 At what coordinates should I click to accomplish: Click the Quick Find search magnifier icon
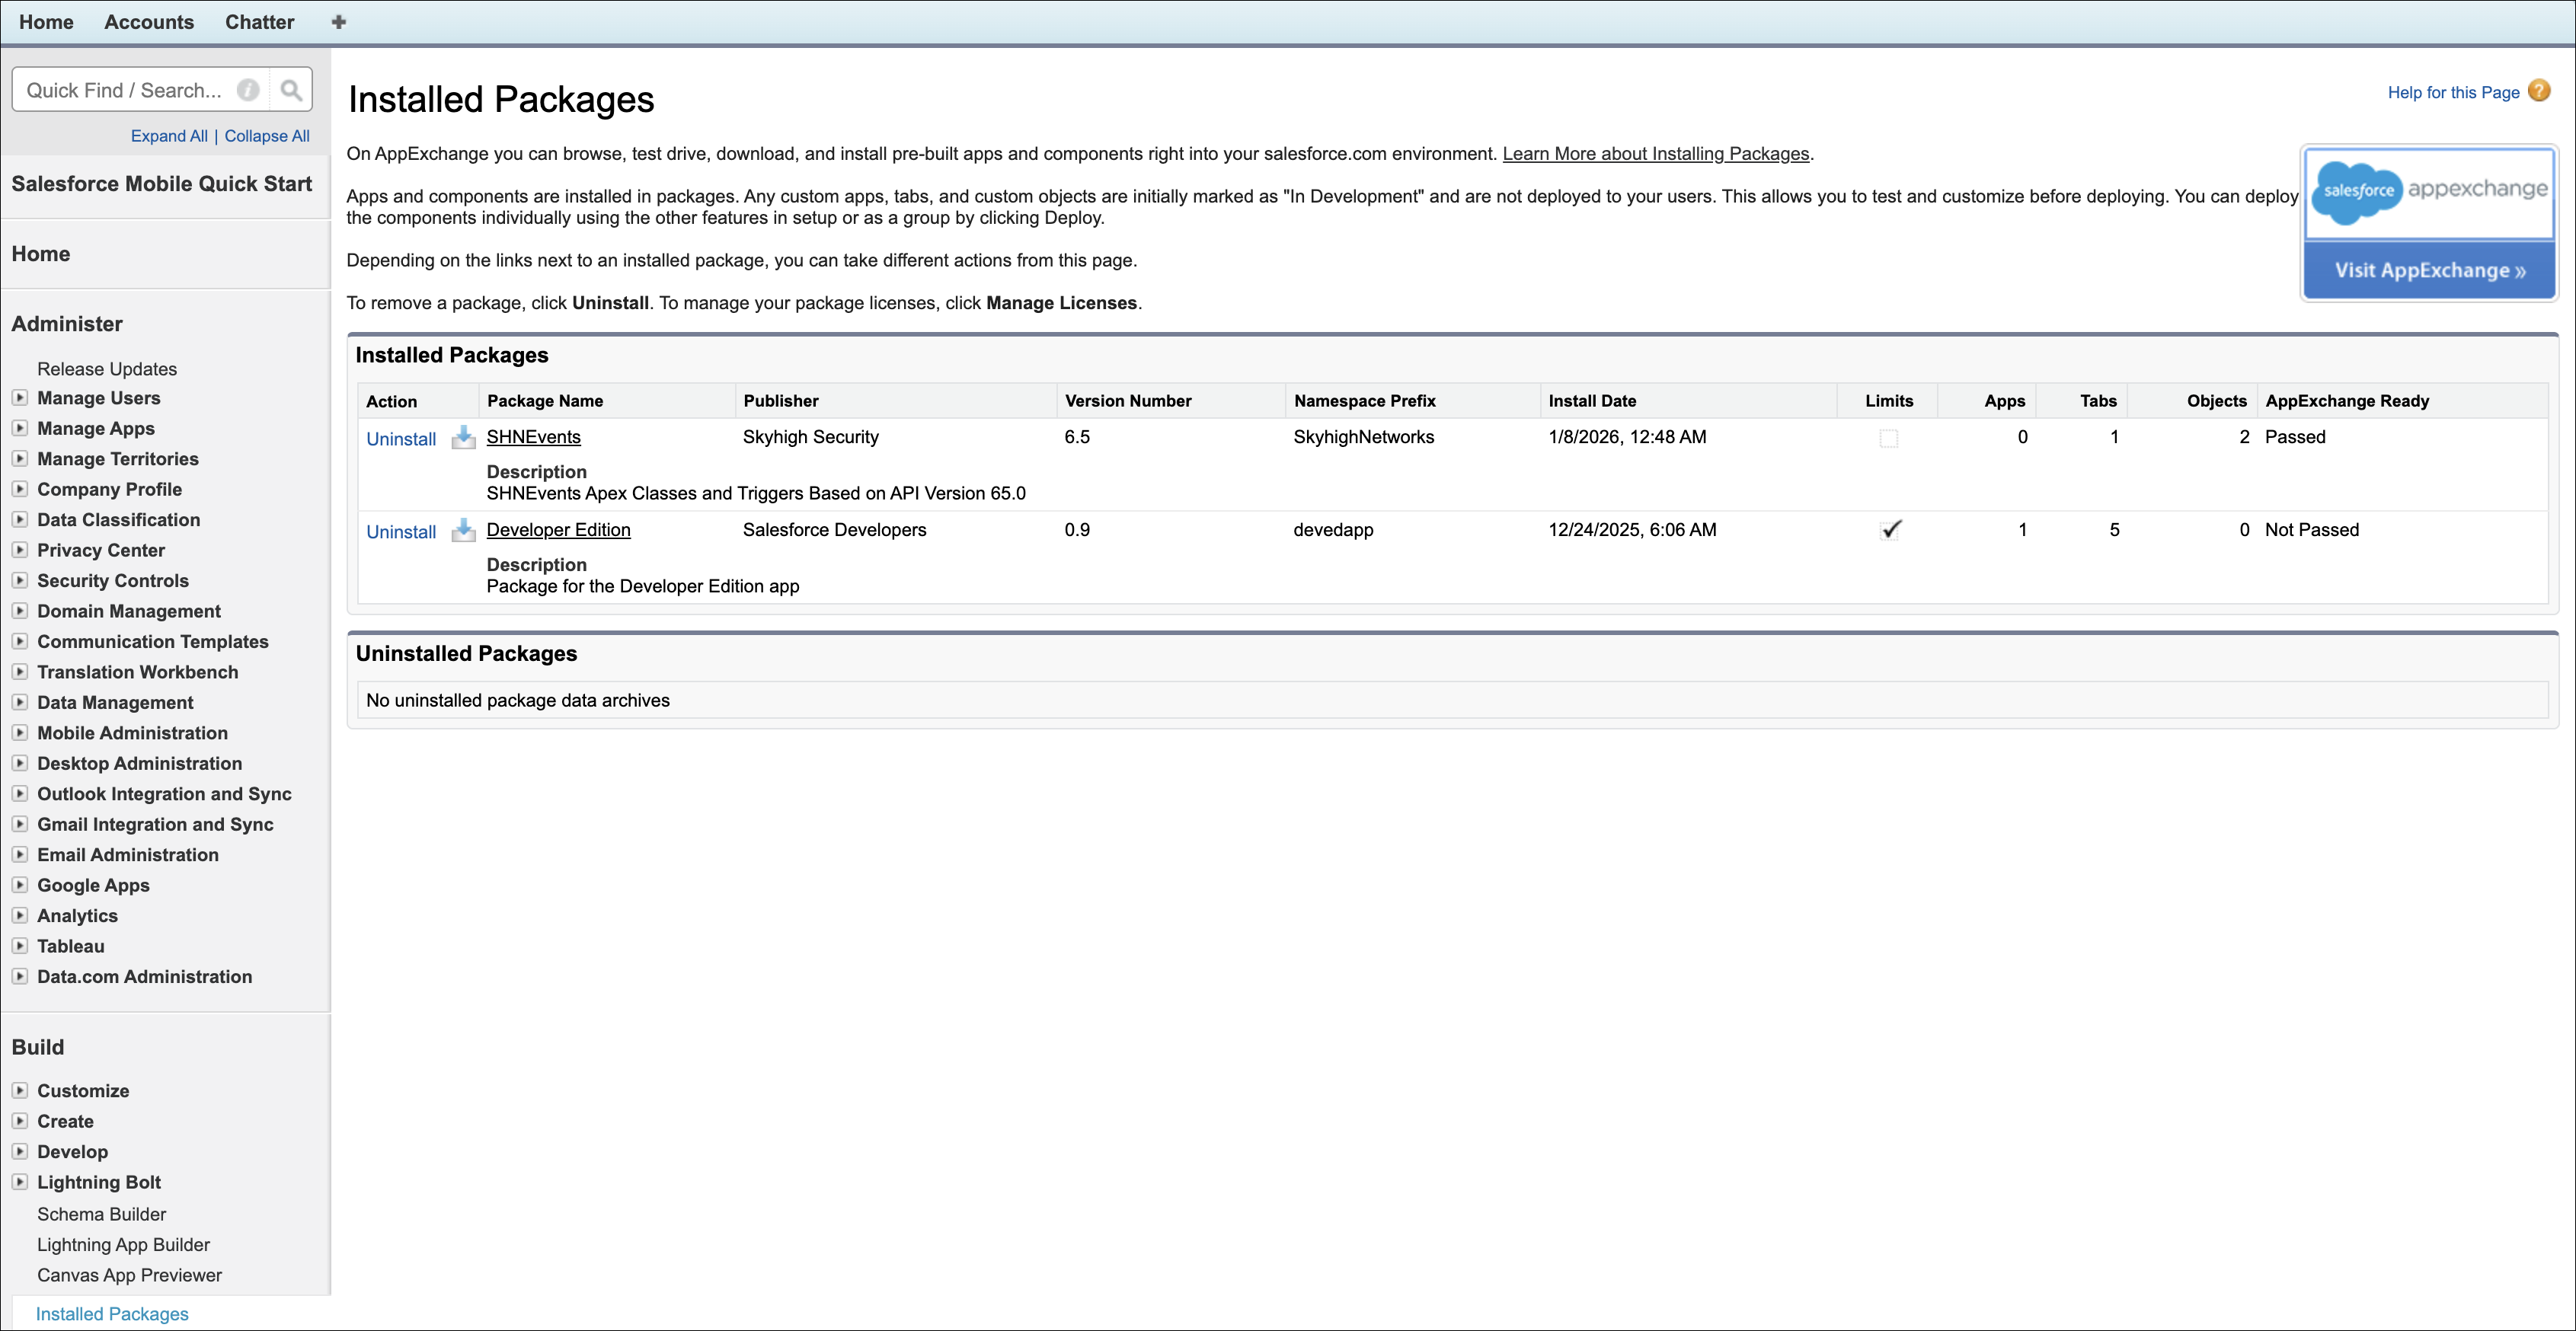tap(291, 90)
